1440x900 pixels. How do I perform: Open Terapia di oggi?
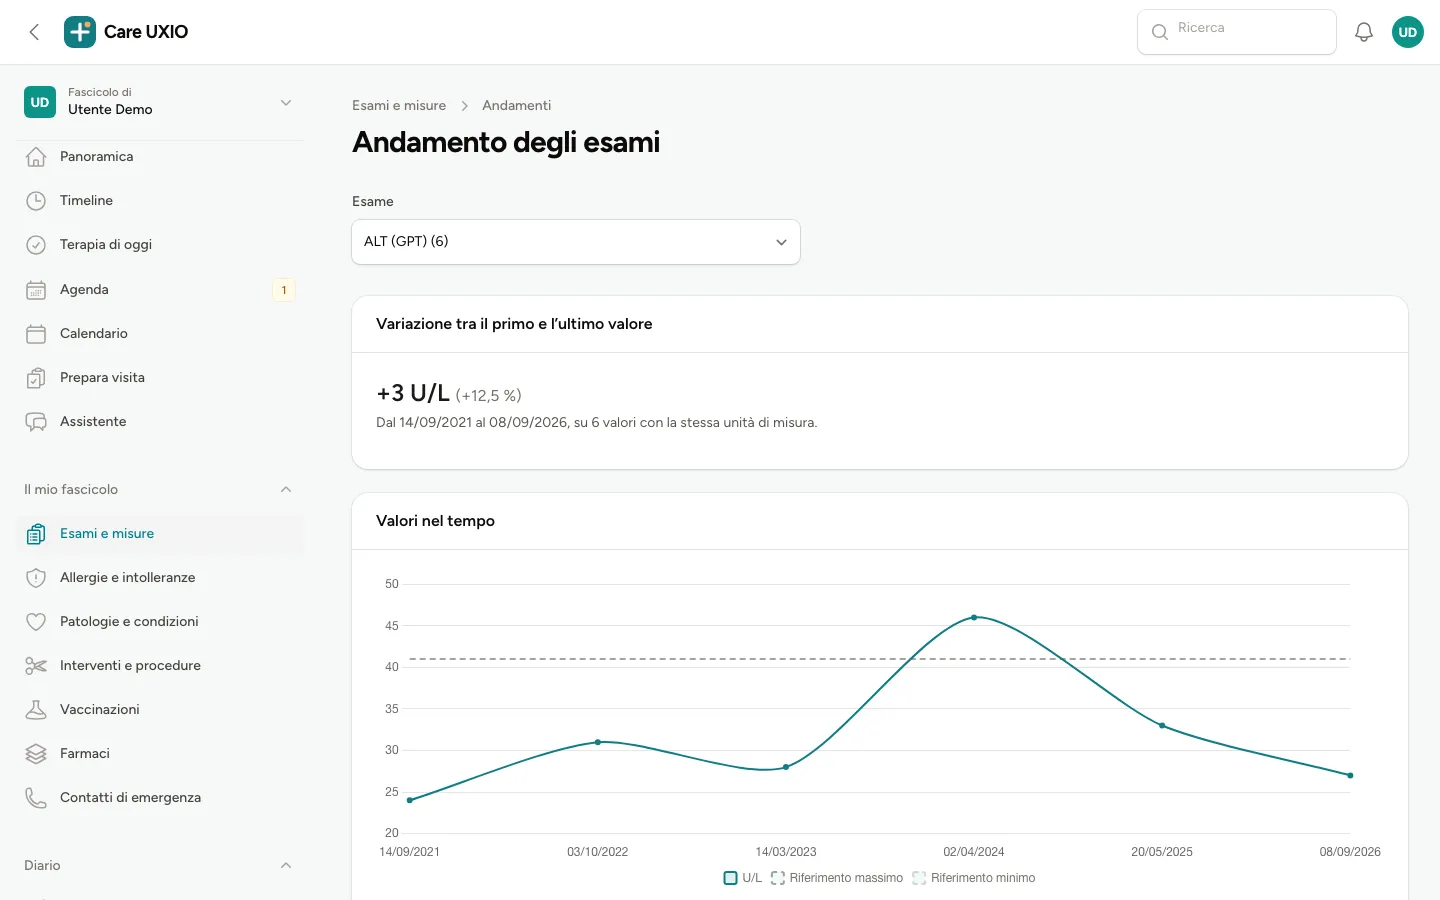[160, 245]
